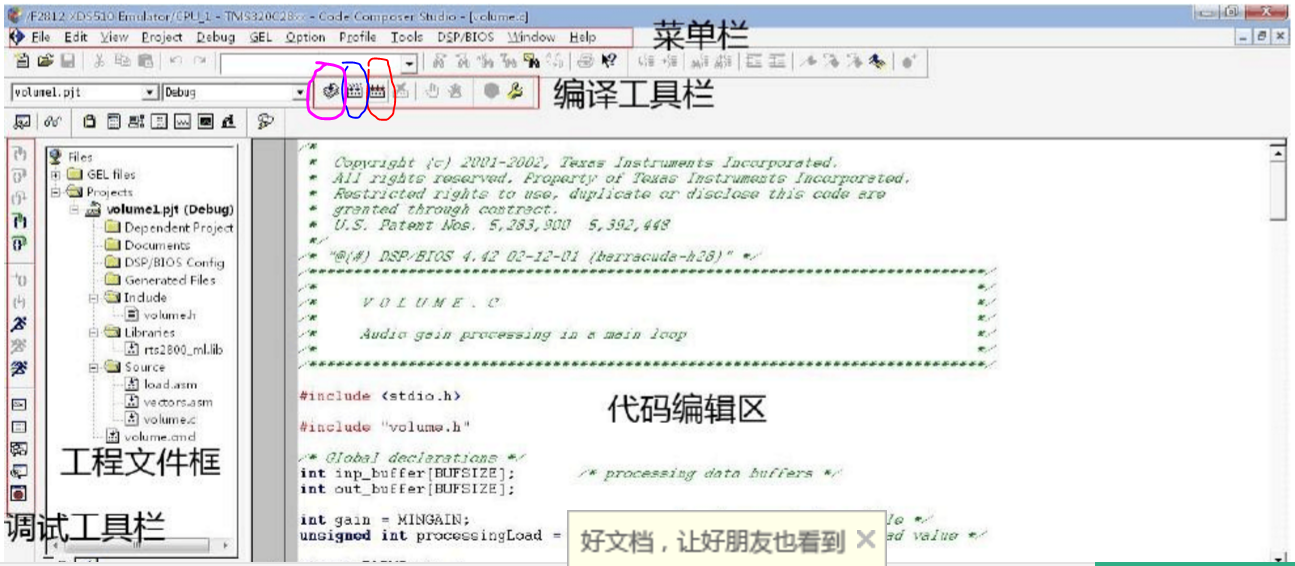Open the Tools menu
The width and height of the screenshot is (1295, 566).
point(407,37)
